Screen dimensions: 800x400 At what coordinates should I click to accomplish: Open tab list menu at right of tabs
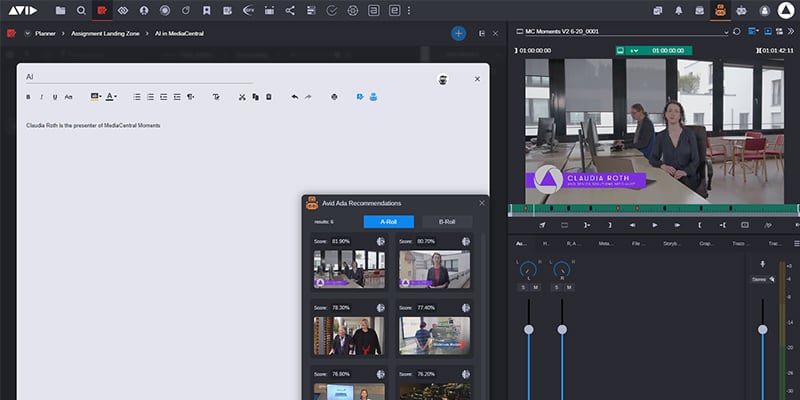coord(796,244)
